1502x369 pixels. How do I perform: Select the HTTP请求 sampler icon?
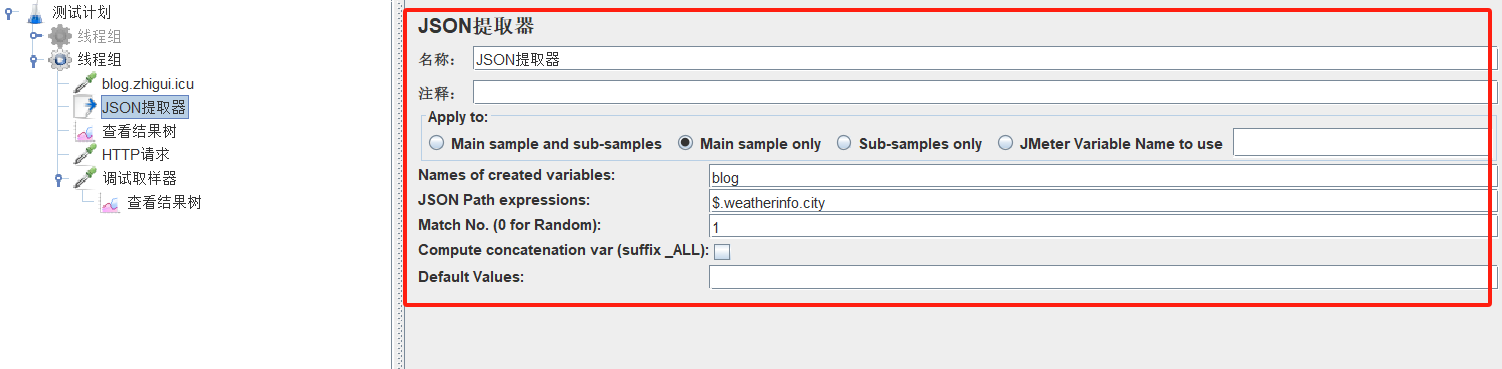85,155
